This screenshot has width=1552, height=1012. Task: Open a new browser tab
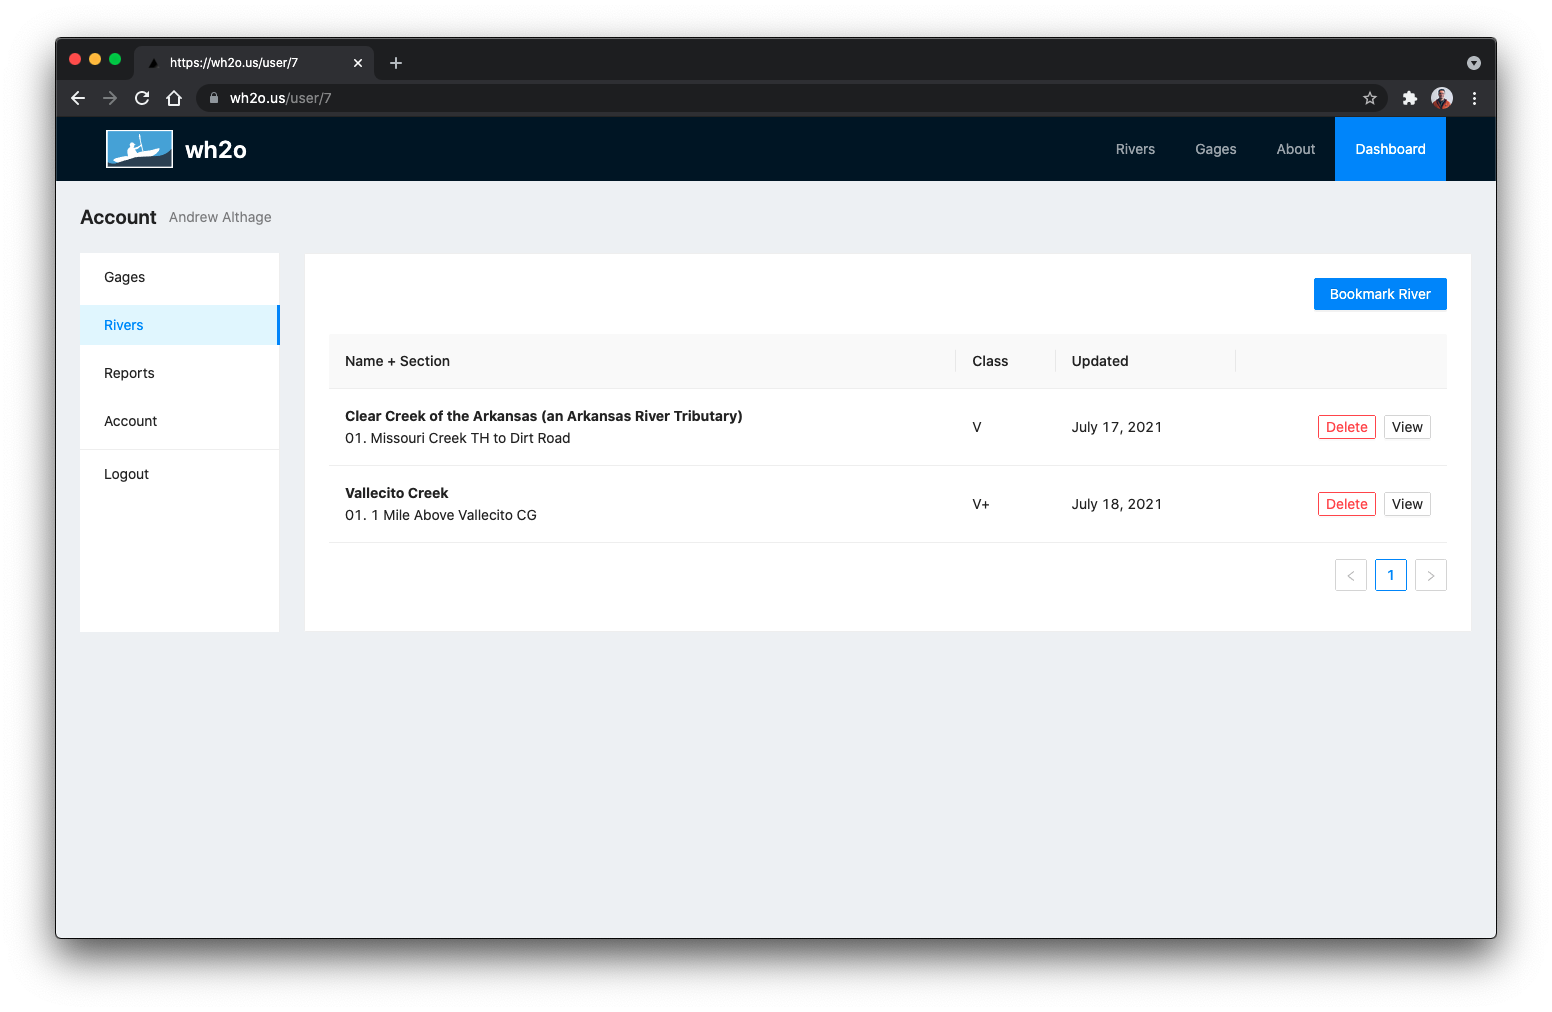point(396,63)
